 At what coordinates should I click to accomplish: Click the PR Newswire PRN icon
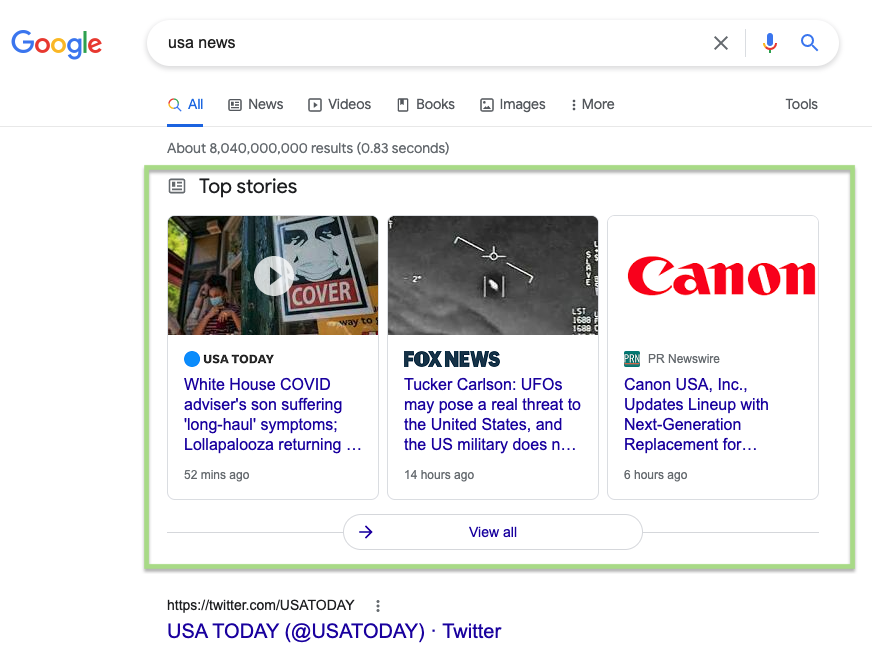[x=632, y=359]
